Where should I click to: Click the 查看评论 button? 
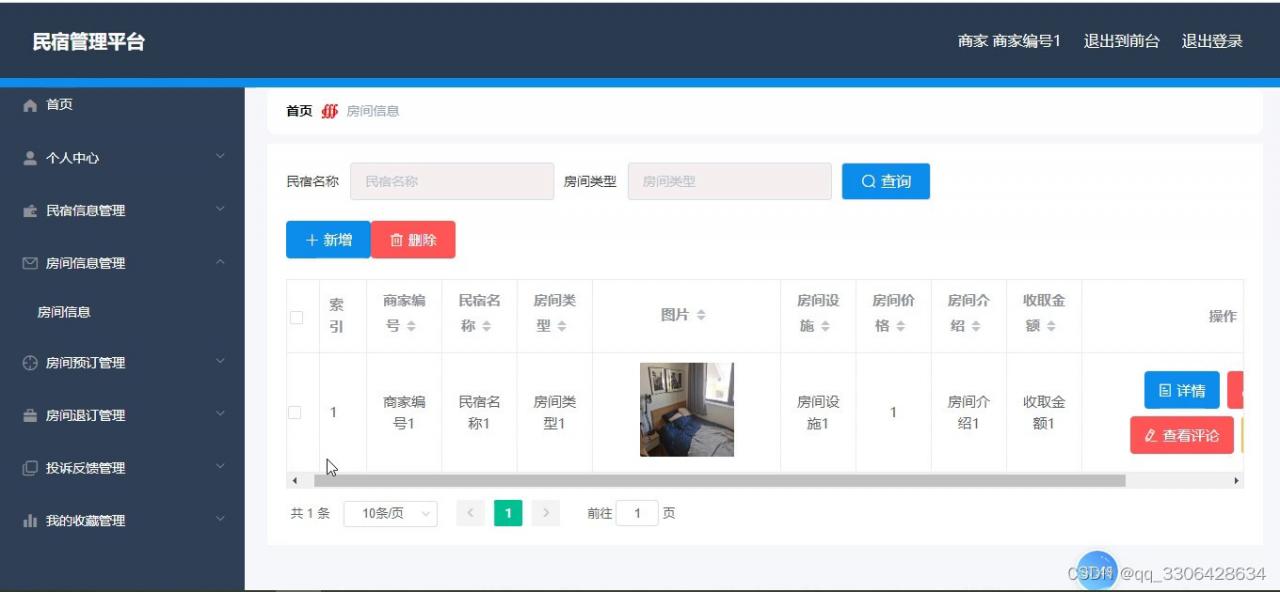tap(1182, 436)
